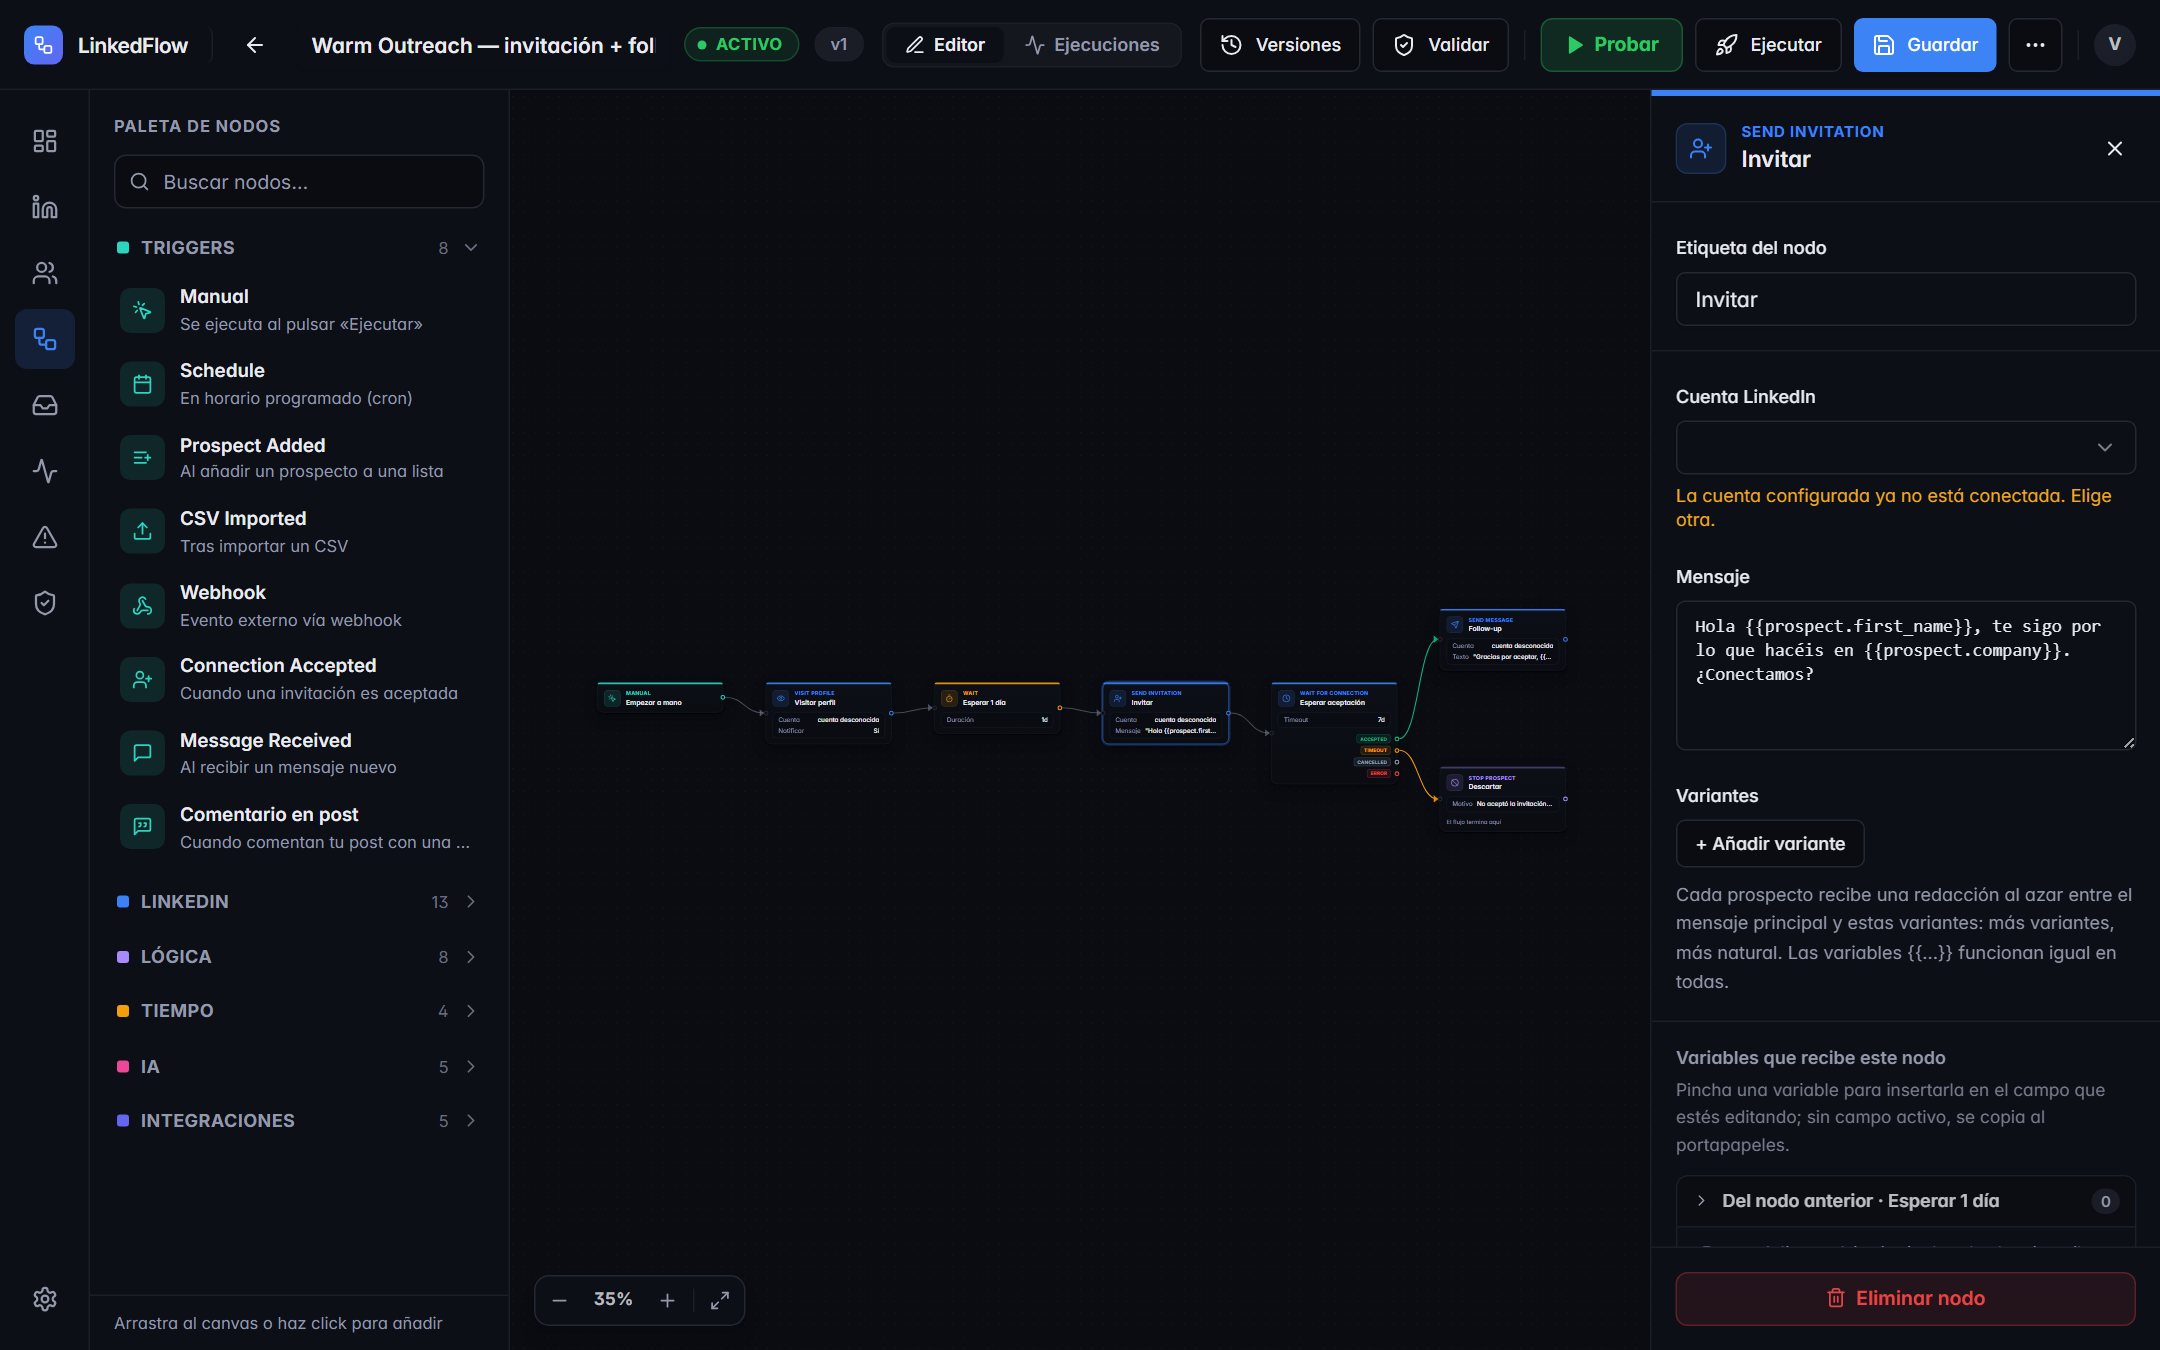
Task: Click the 35% zoom level value
Action: [613, 1299]
